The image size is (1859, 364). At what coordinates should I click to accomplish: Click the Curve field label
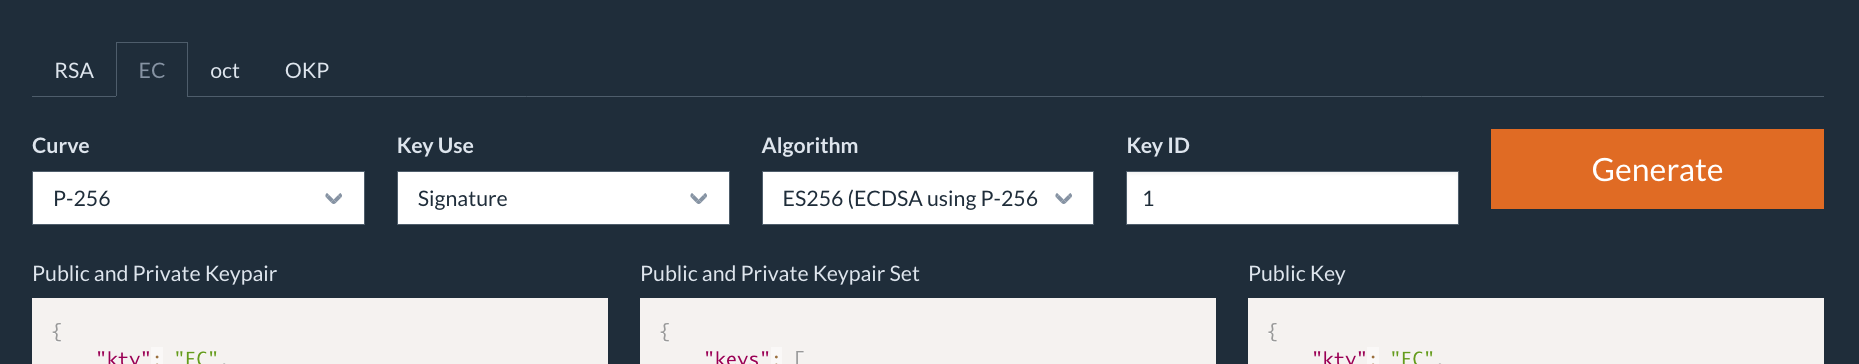(x=61, y=145)
